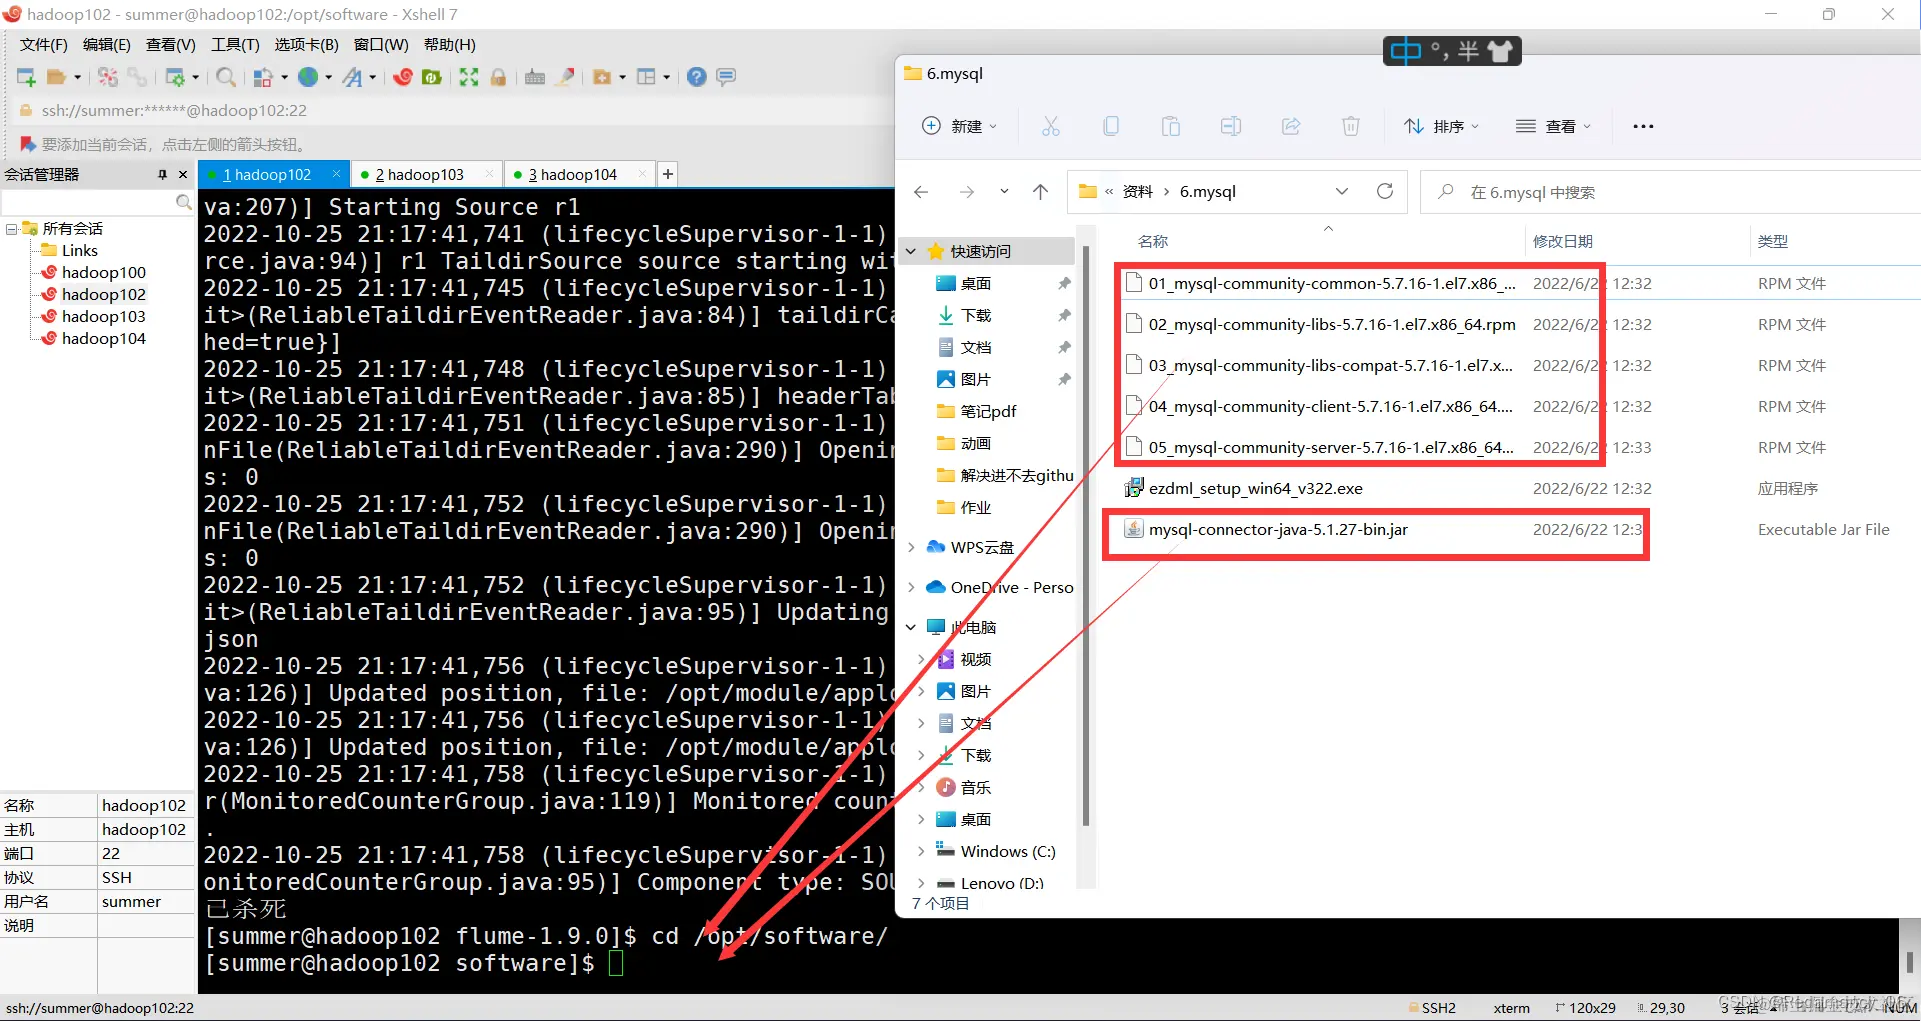The image size is (1921, 1021).
Task: Click the red flag add-session arrow icon
Action: (x=27, y=144)
